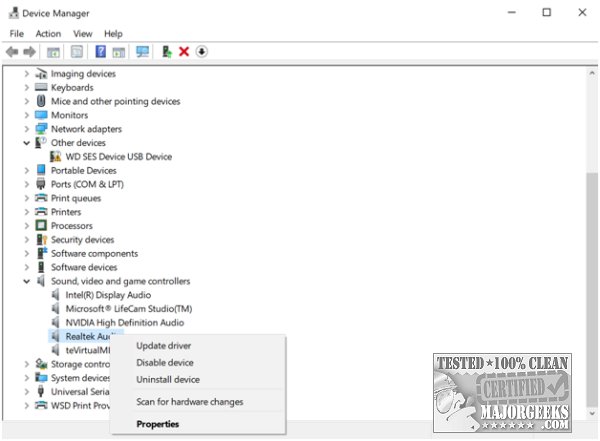Click the Help question-mark toolbar icon
The image size is (600, 441).
pos(101,51)
